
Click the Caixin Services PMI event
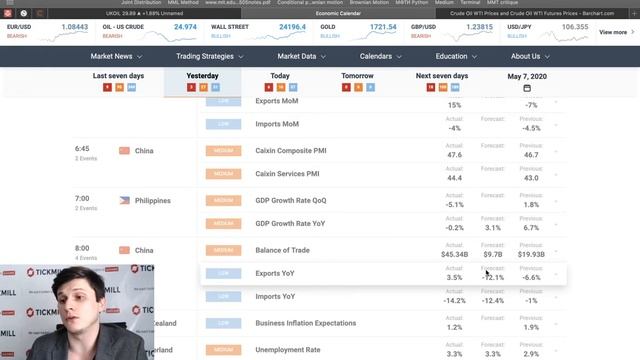tap(287, 174)
